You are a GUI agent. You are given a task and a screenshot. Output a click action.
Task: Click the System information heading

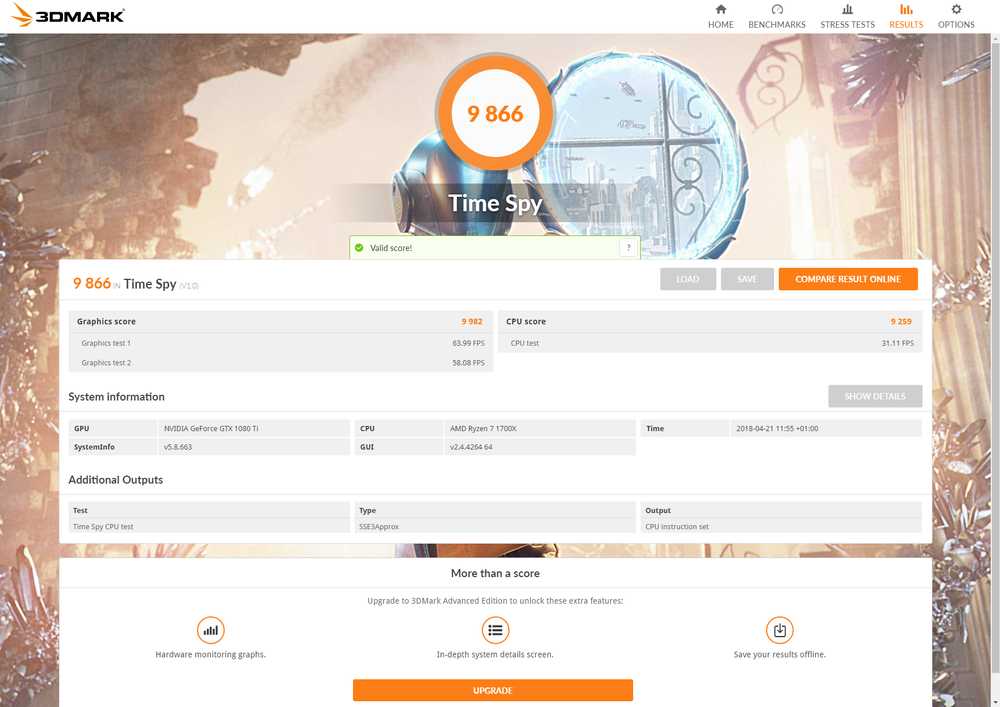116,397
